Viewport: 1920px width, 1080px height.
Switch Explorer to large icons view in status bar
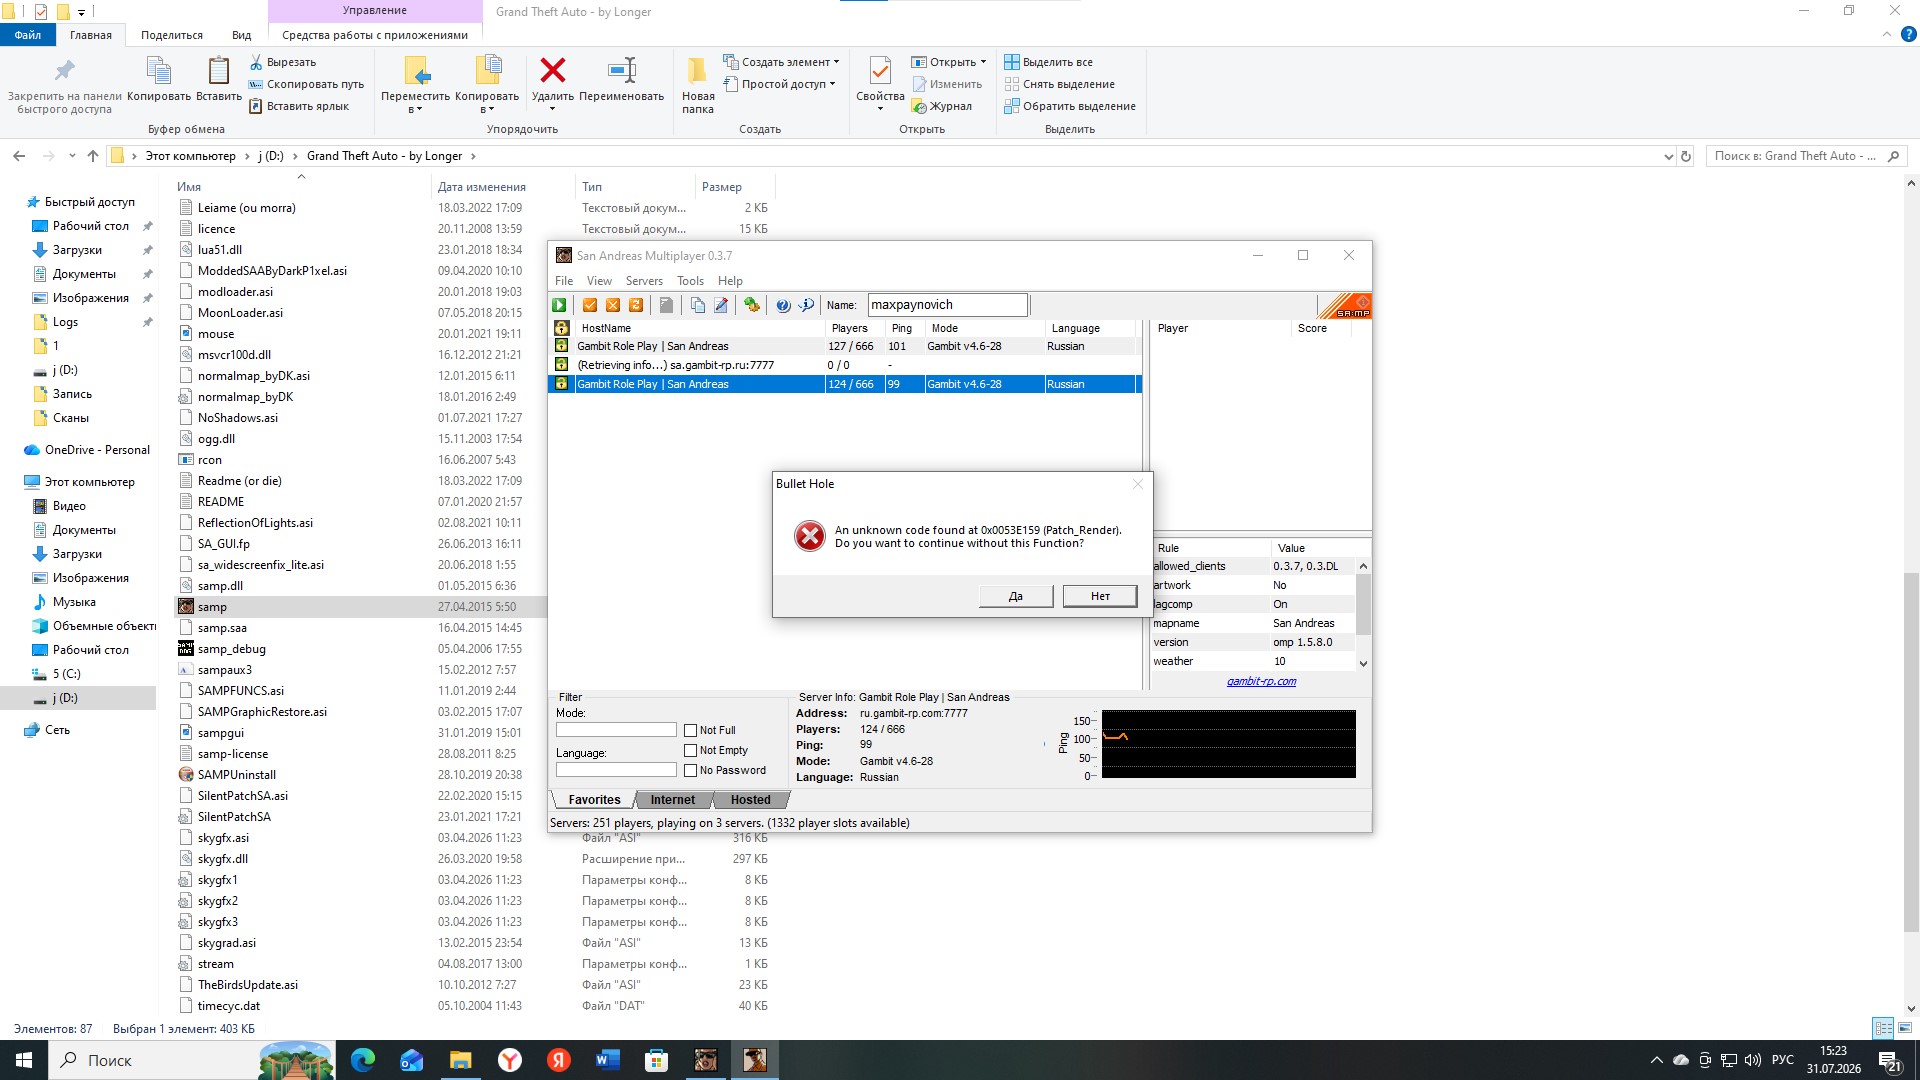point(1905,1028)
